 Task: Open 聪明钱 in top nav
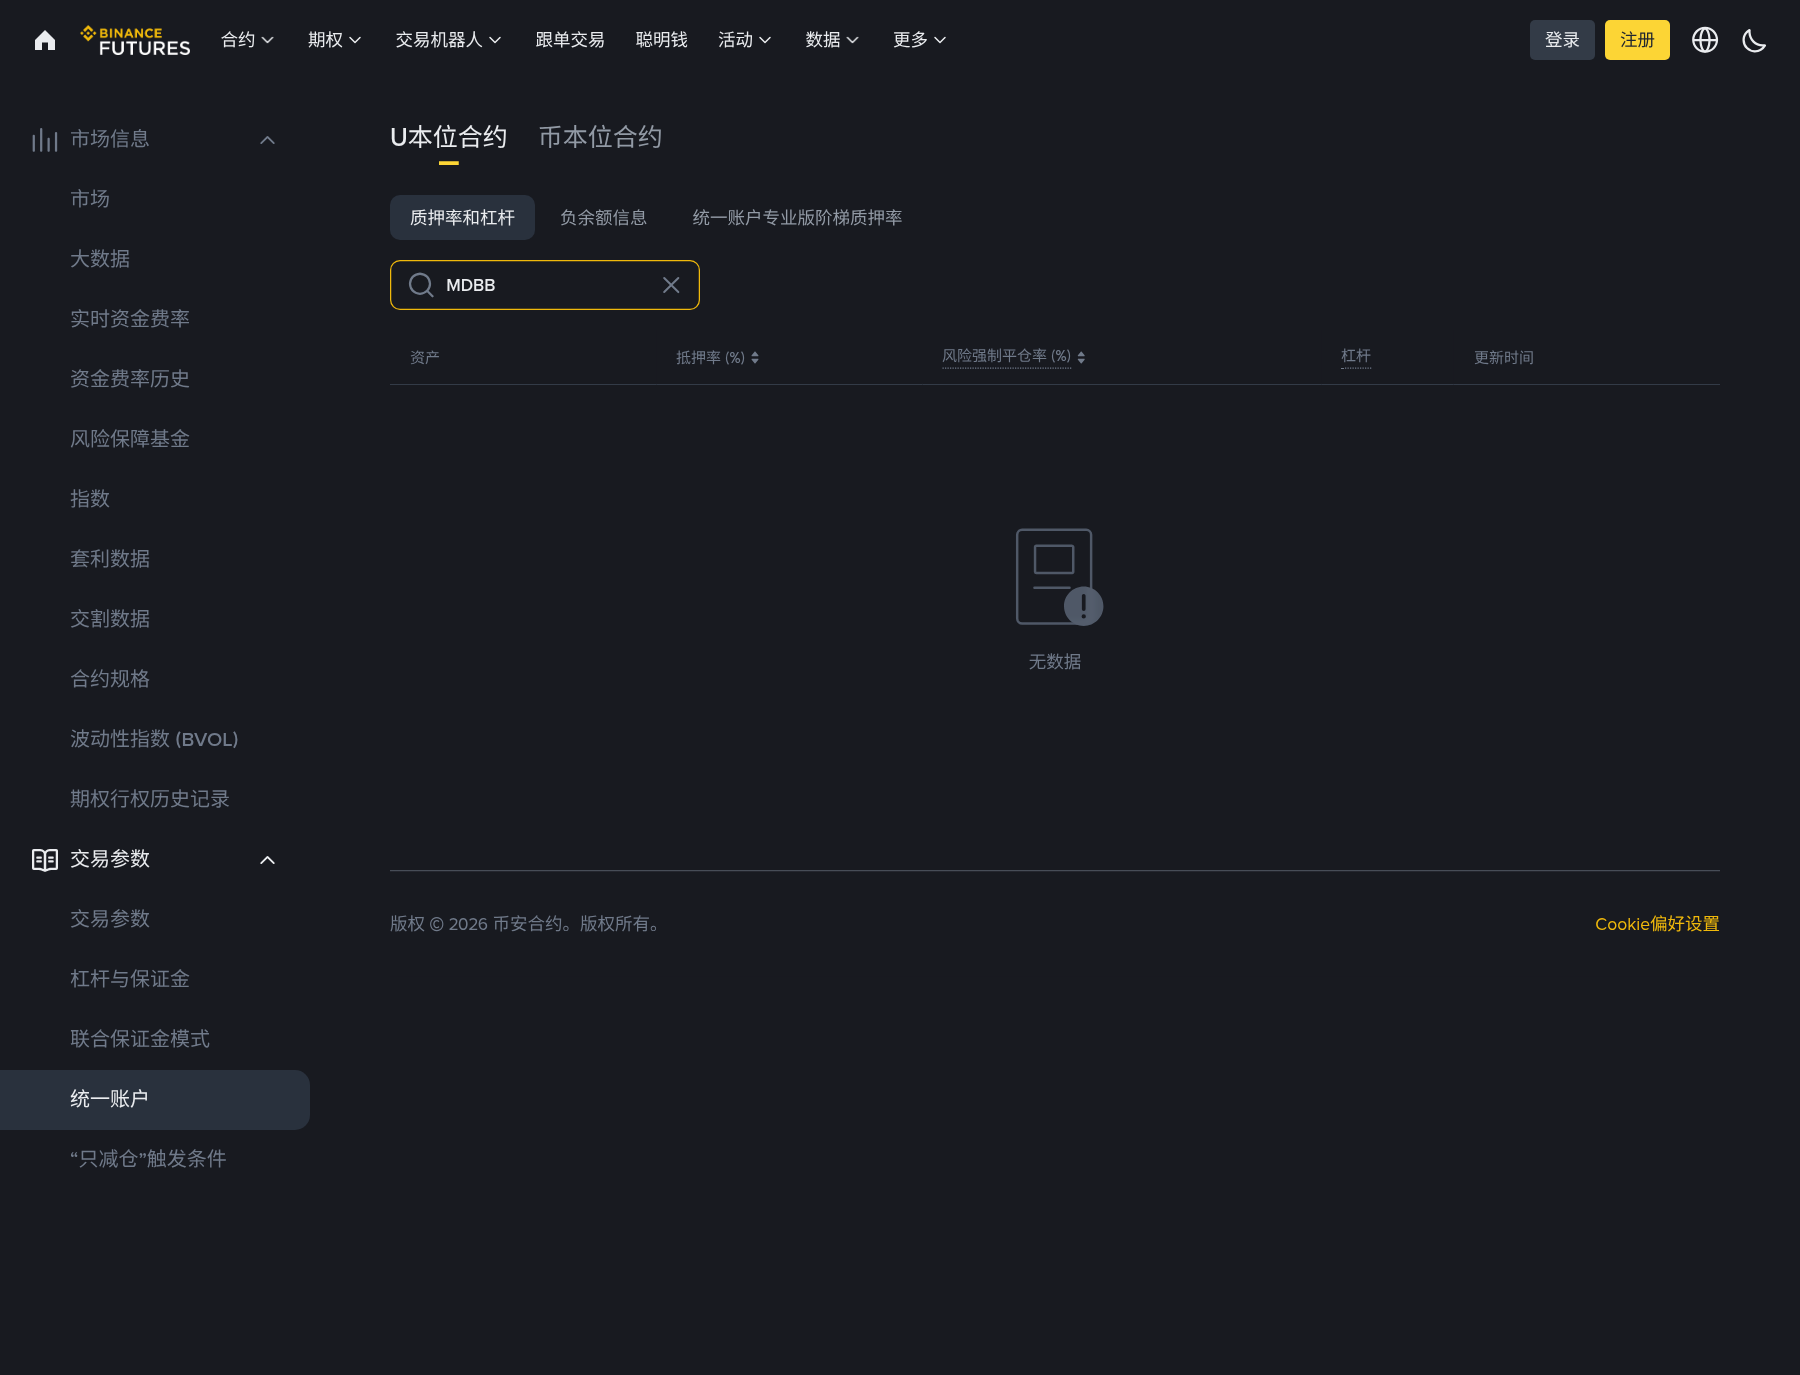(662, 40)
